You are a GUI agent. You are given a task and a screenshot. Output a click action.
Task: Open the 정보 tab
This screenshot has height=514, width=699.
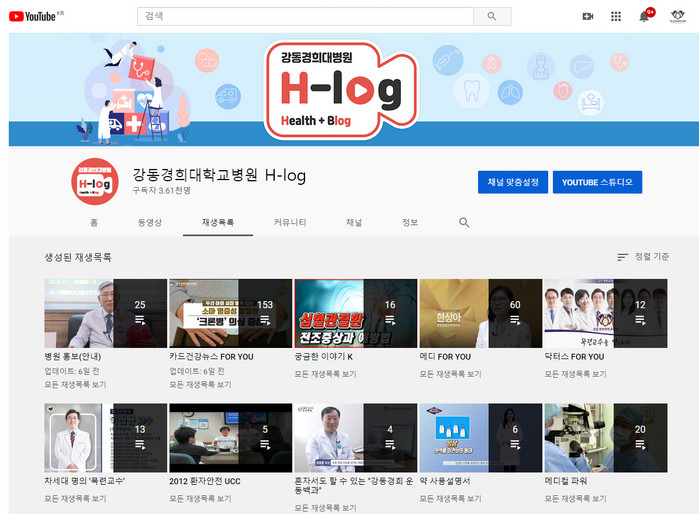pyautogui.click(x=410, y=222)
